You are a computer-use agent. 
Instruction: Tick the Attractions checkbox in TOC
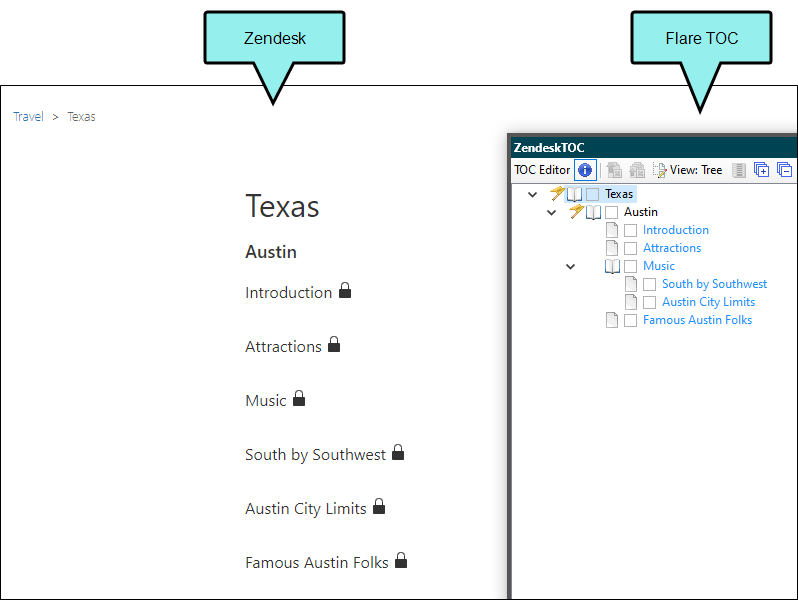pos(631,248)
